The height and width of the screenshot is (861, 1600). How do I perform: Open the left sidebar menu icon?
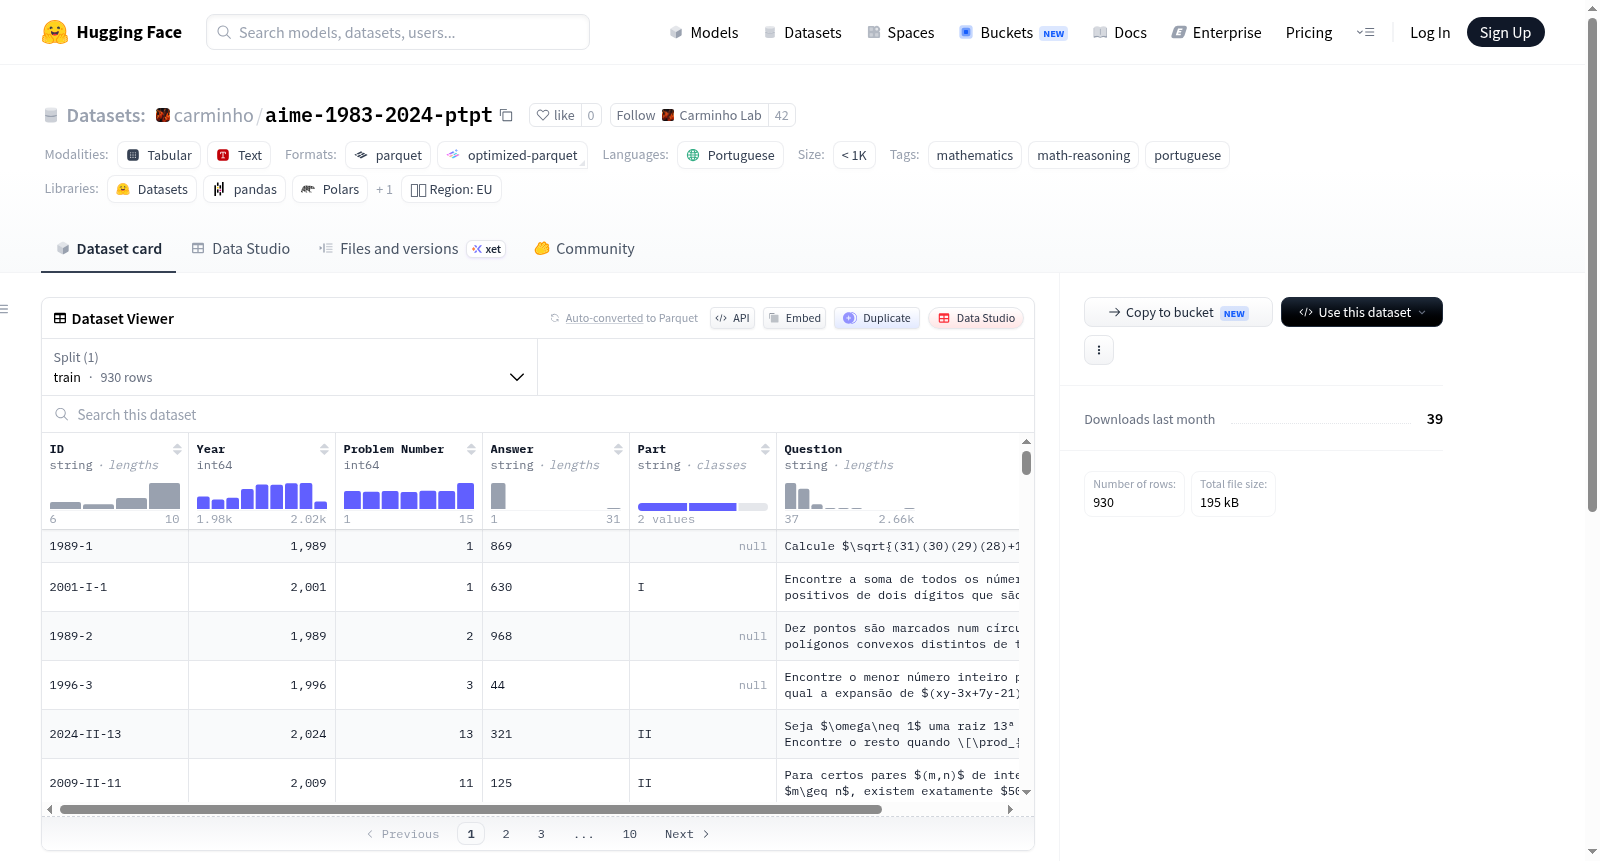click(x=5, y=309)
